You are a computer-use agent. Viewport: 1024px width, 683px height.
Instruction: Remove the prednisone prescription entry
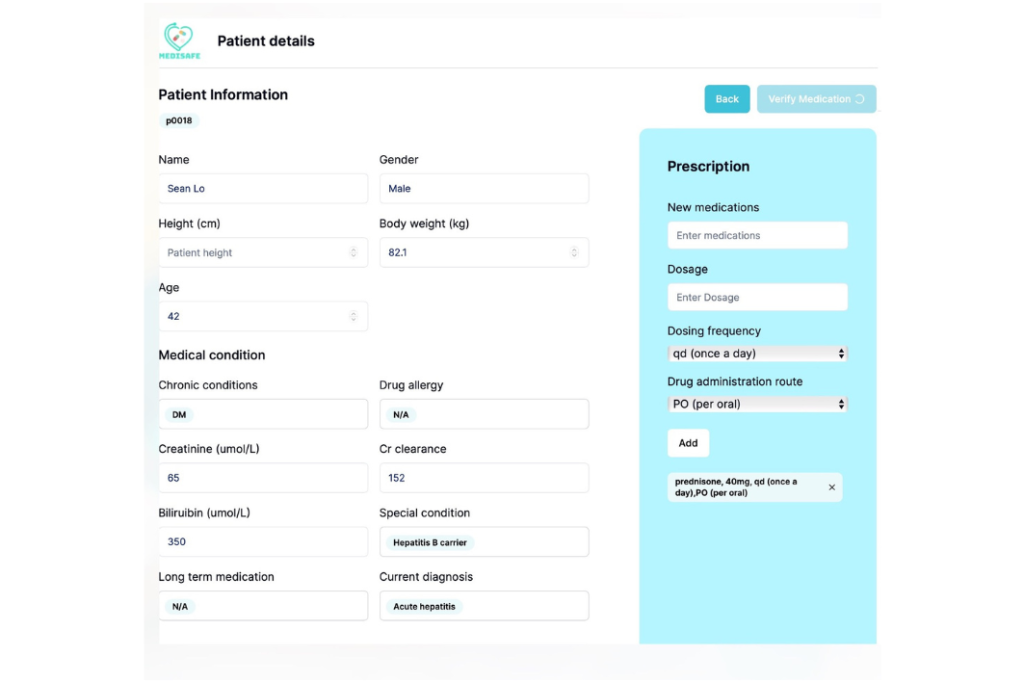[x=832, y=488]
